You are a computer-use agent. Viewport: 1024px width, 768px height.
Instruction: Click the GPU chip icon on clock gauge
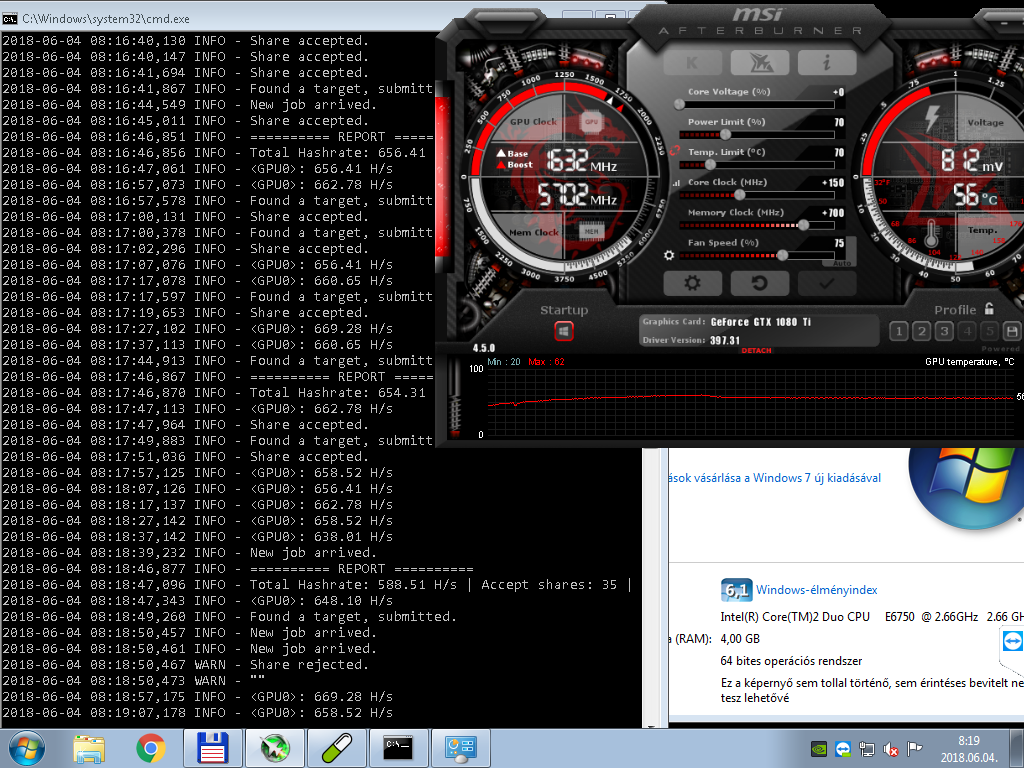click(x=591, y=122)
